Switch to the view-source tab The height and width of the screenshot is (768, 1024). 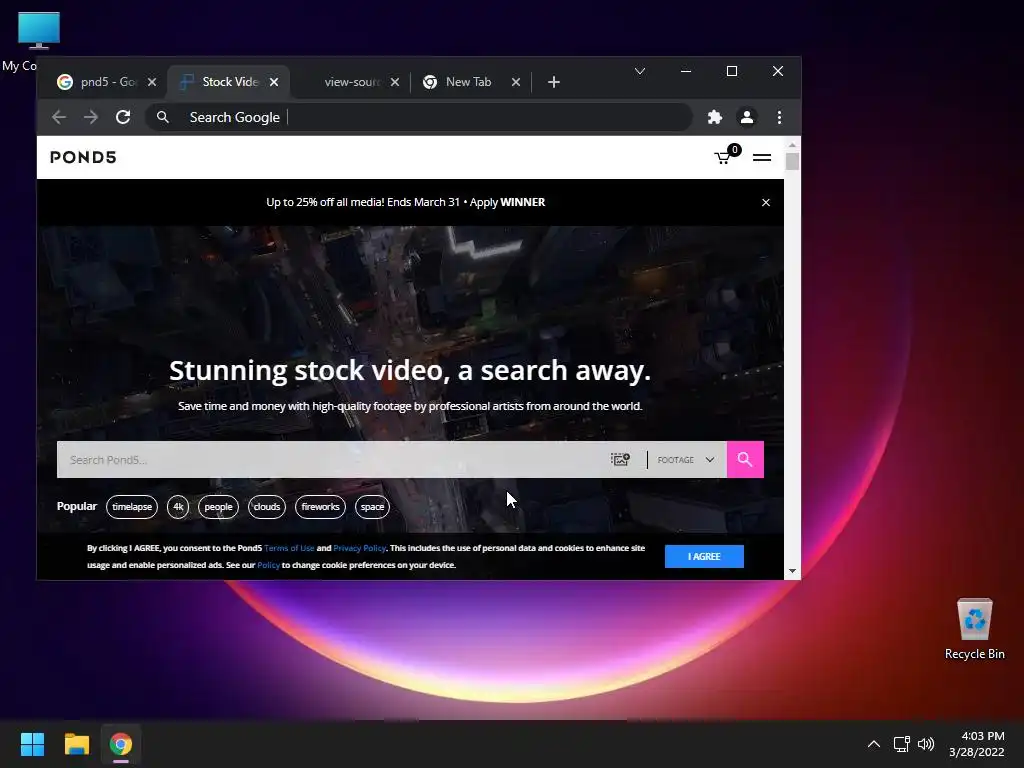[x=349, y=82]
